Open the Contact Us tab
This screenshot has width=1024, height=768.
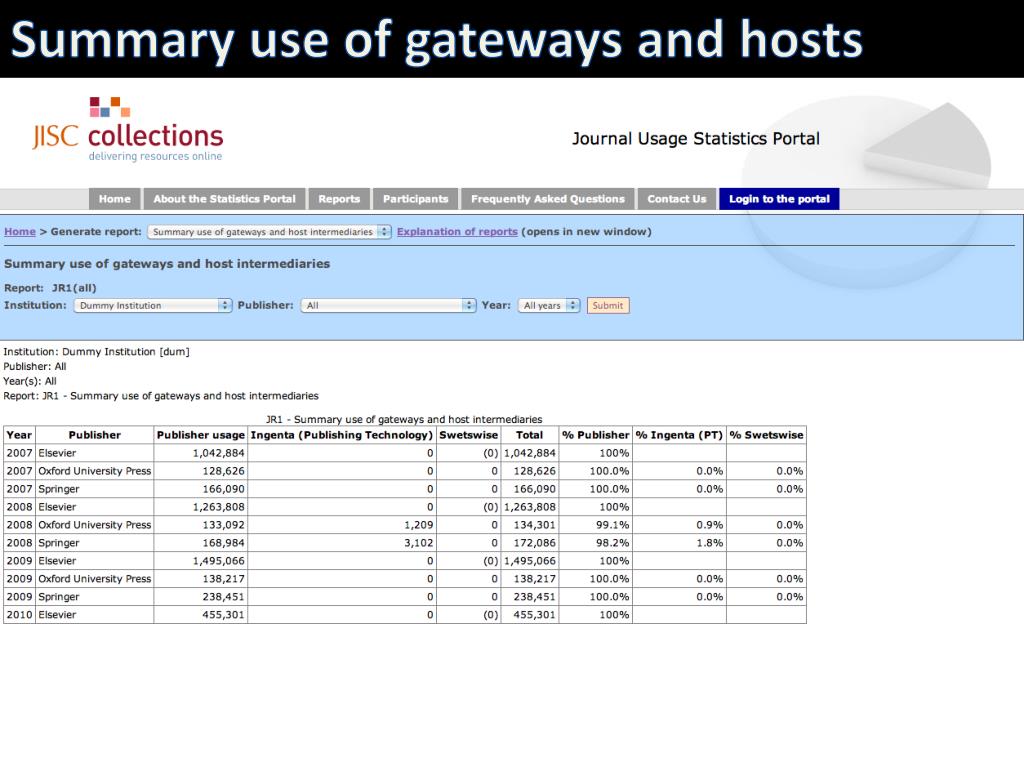tap(677, 199)
